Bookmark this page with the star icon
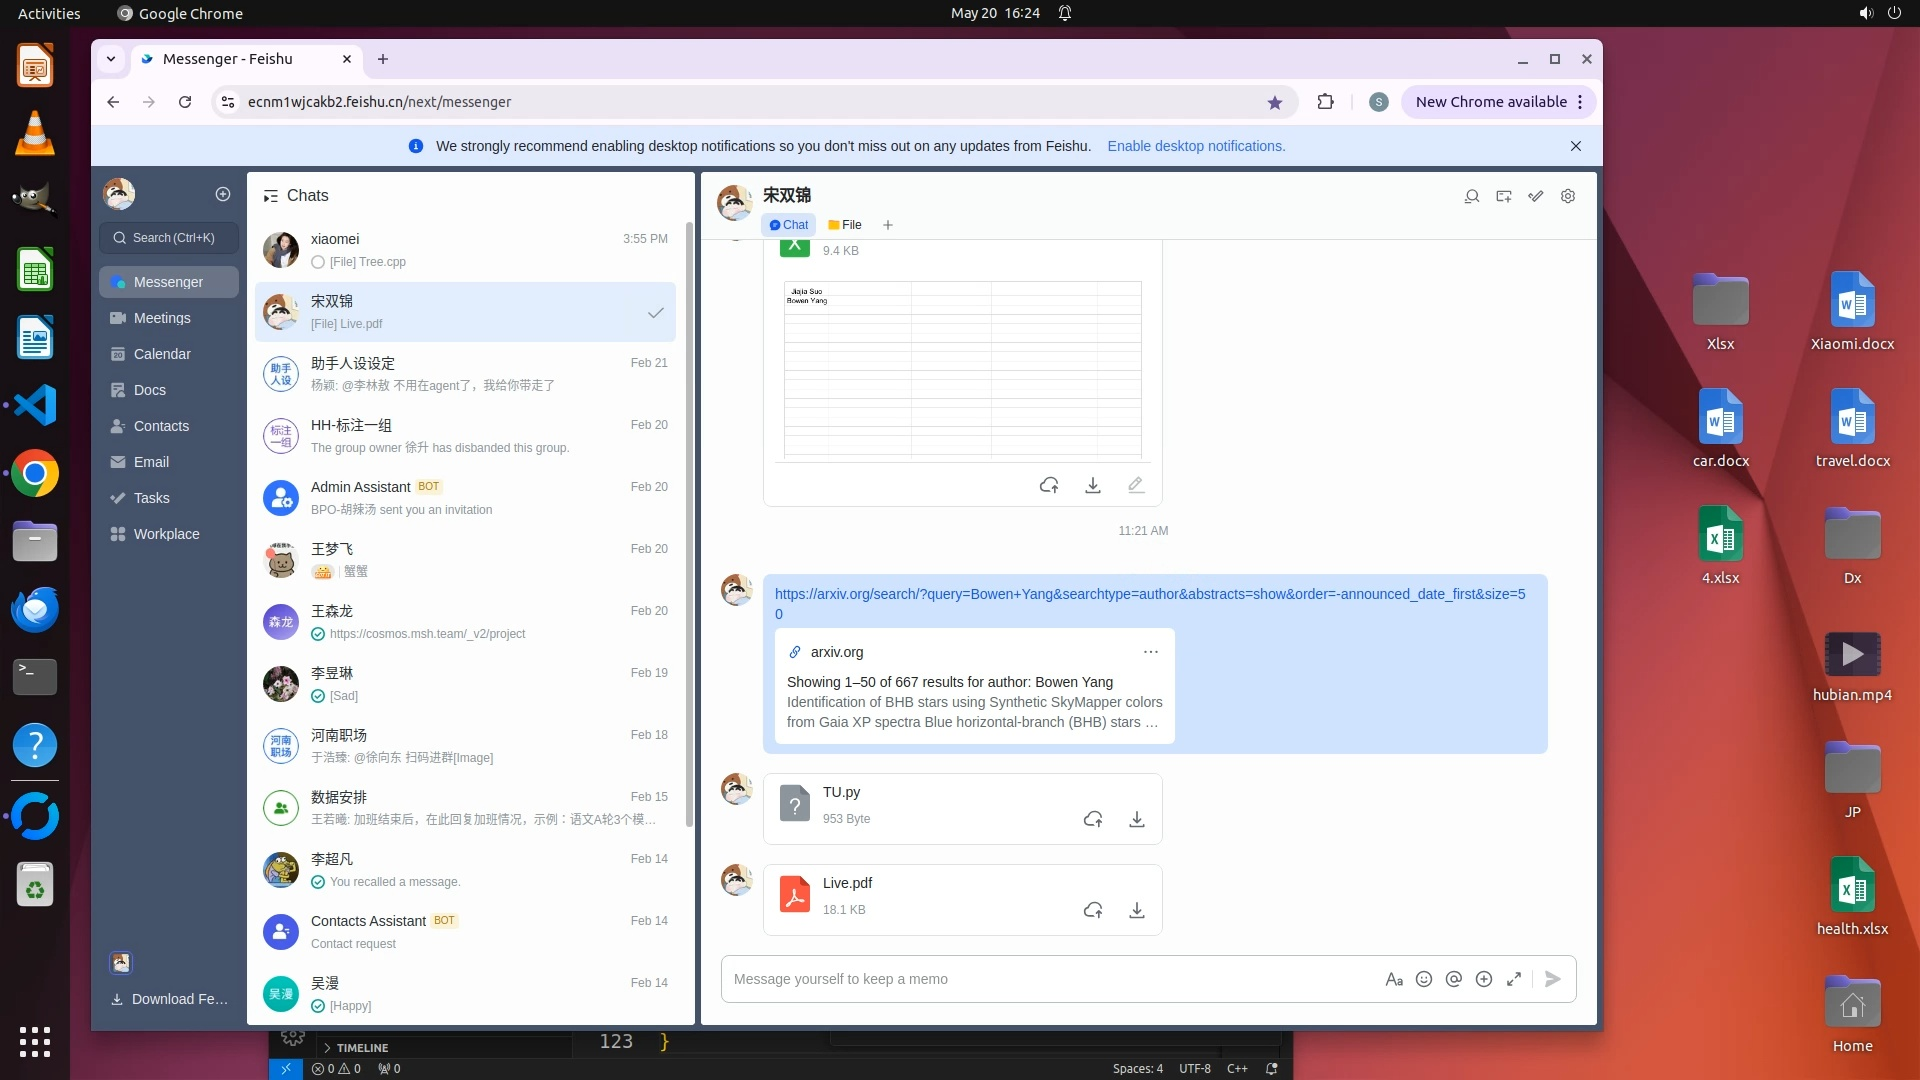The image size is (1920, 1080). pos(1274,102)
